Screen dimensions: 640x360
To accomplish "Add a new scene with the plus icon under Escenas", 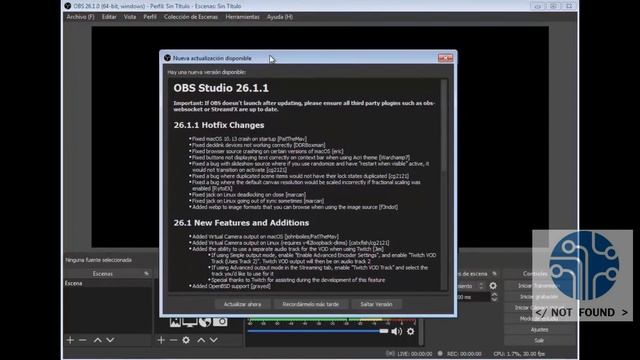I will point(70,340).
